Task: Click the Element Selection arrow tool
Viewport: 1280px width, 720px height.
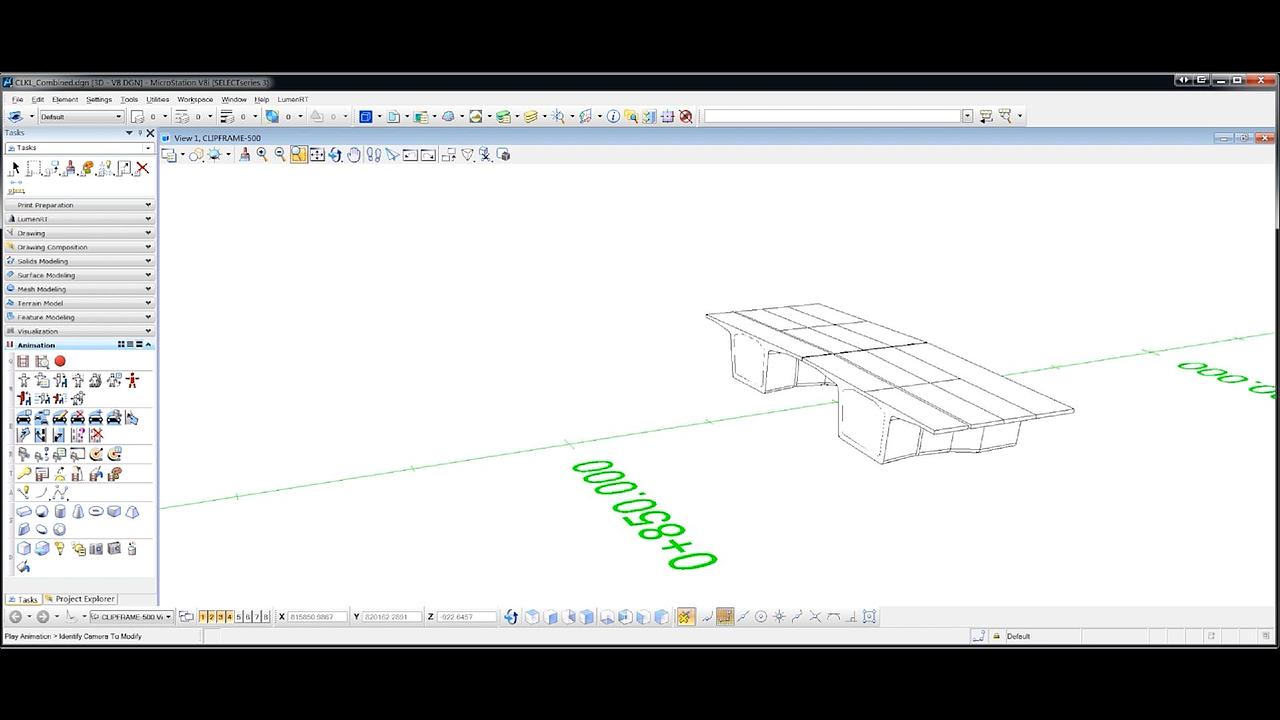Action: click(15, 168)
